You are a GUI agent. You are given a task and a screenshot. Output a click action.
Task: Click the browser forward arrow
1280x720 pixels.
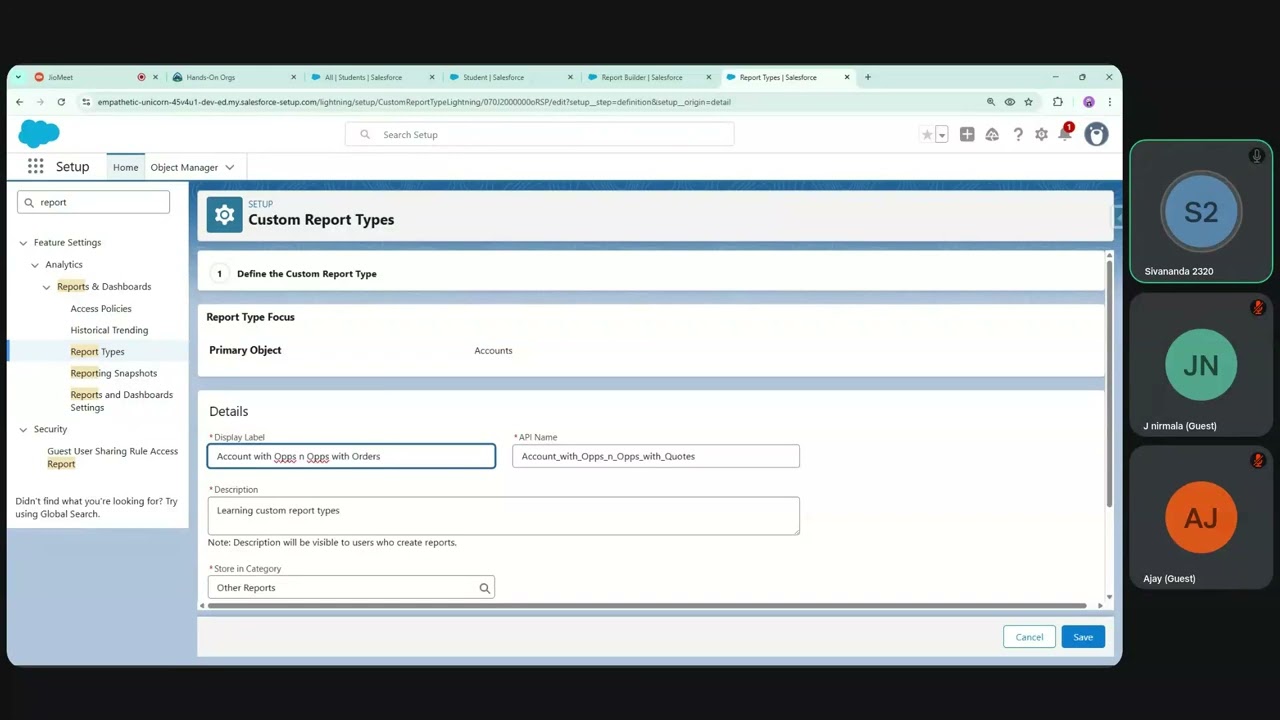[x=40, y=102]
